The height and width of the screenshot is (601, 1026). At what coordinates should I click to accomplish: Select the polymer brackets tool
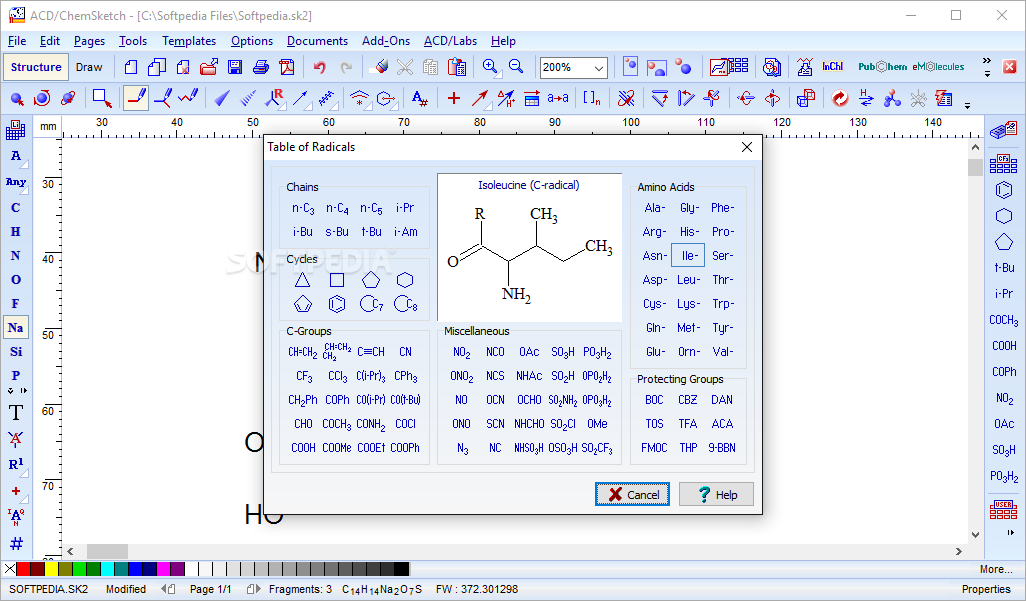(x=592, y=98)
